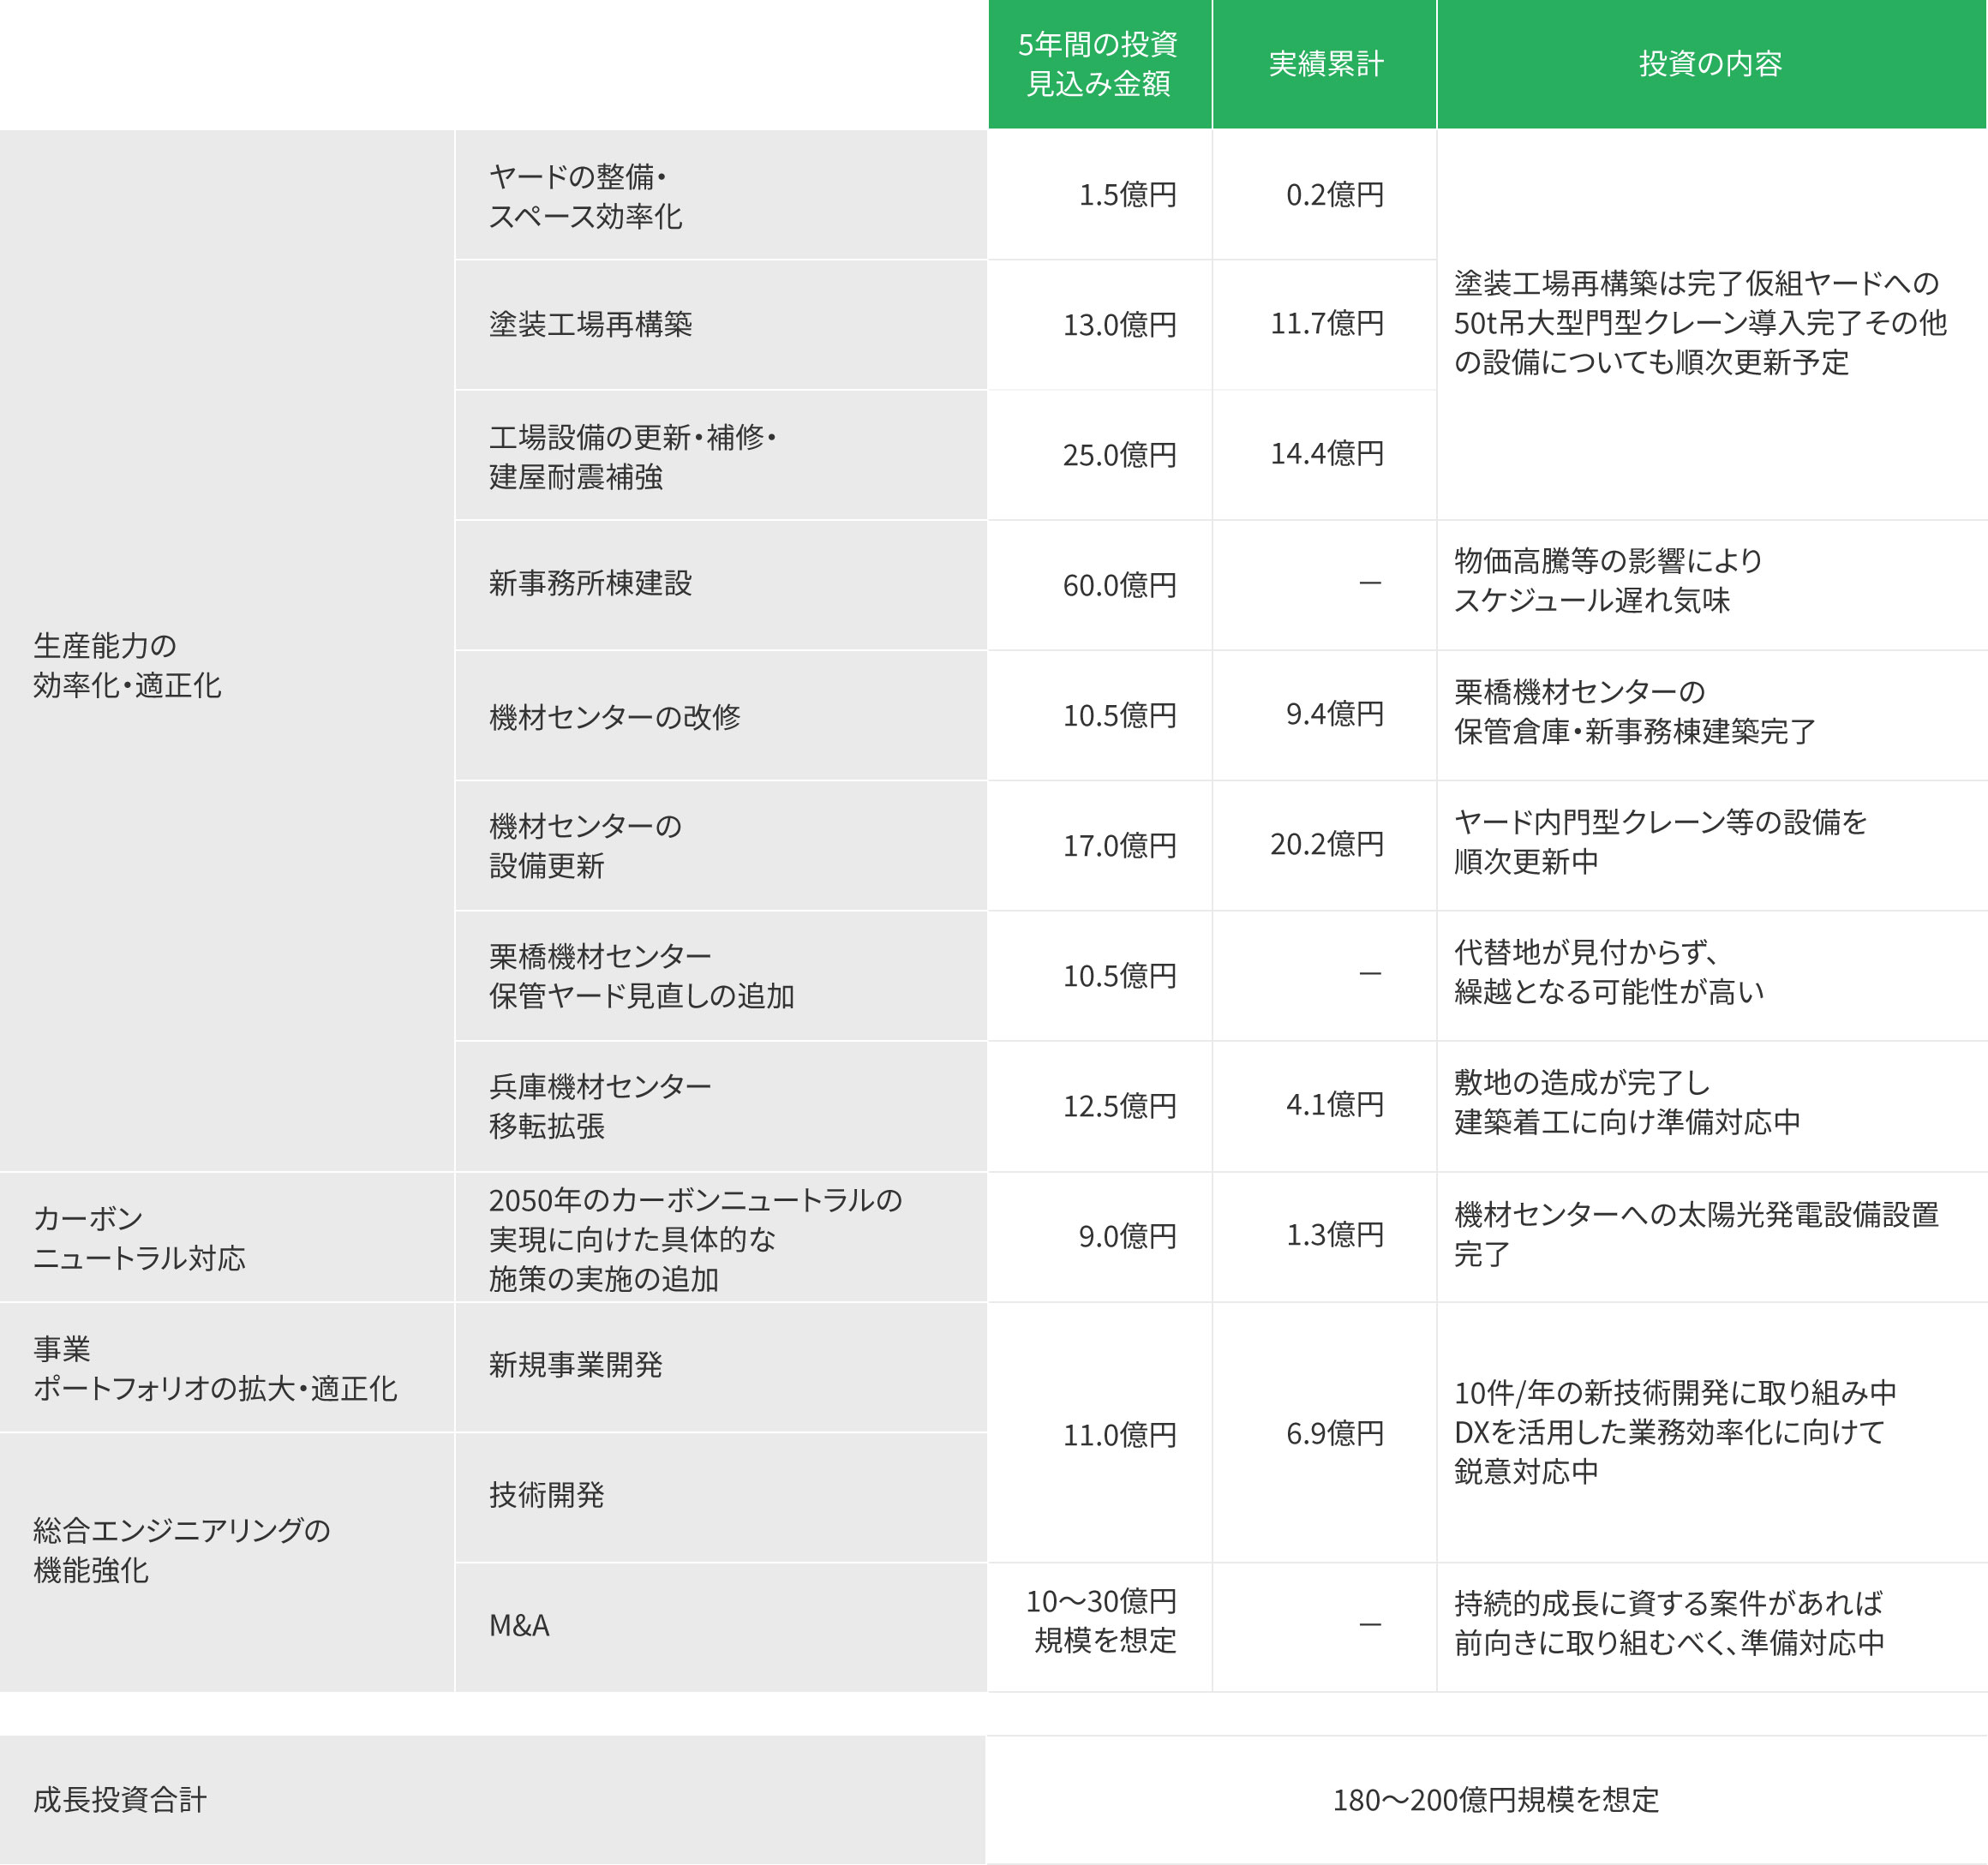
Task: Select the カーボンニュートラル対応 category cell
Action: click(x=139, y=1237)
